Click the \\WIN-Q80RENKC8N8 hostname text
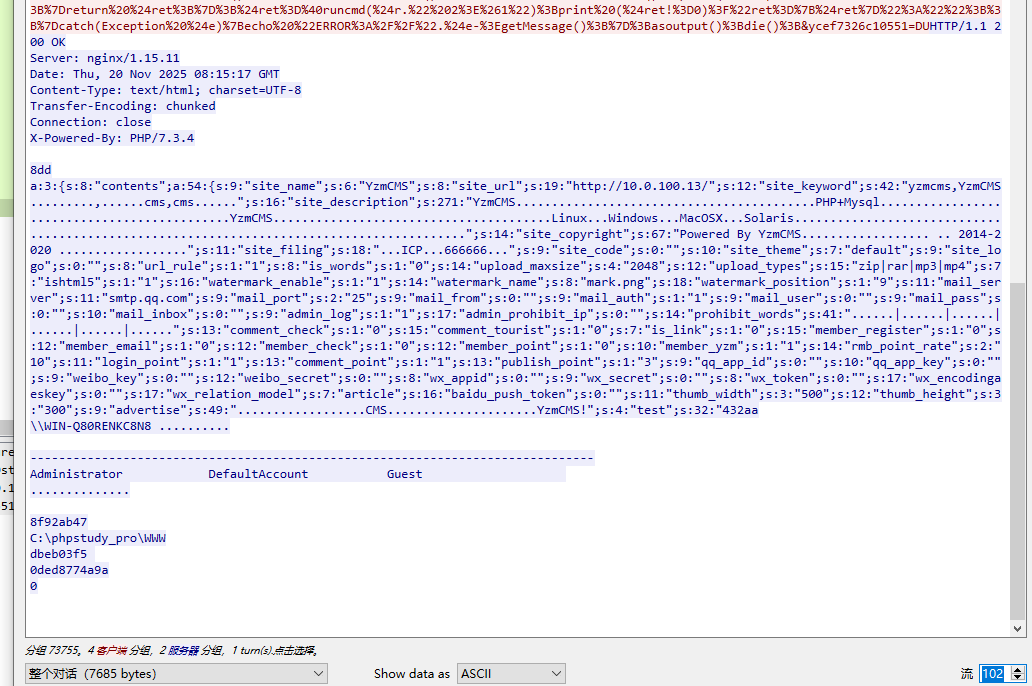 click(x=90, y=426)
